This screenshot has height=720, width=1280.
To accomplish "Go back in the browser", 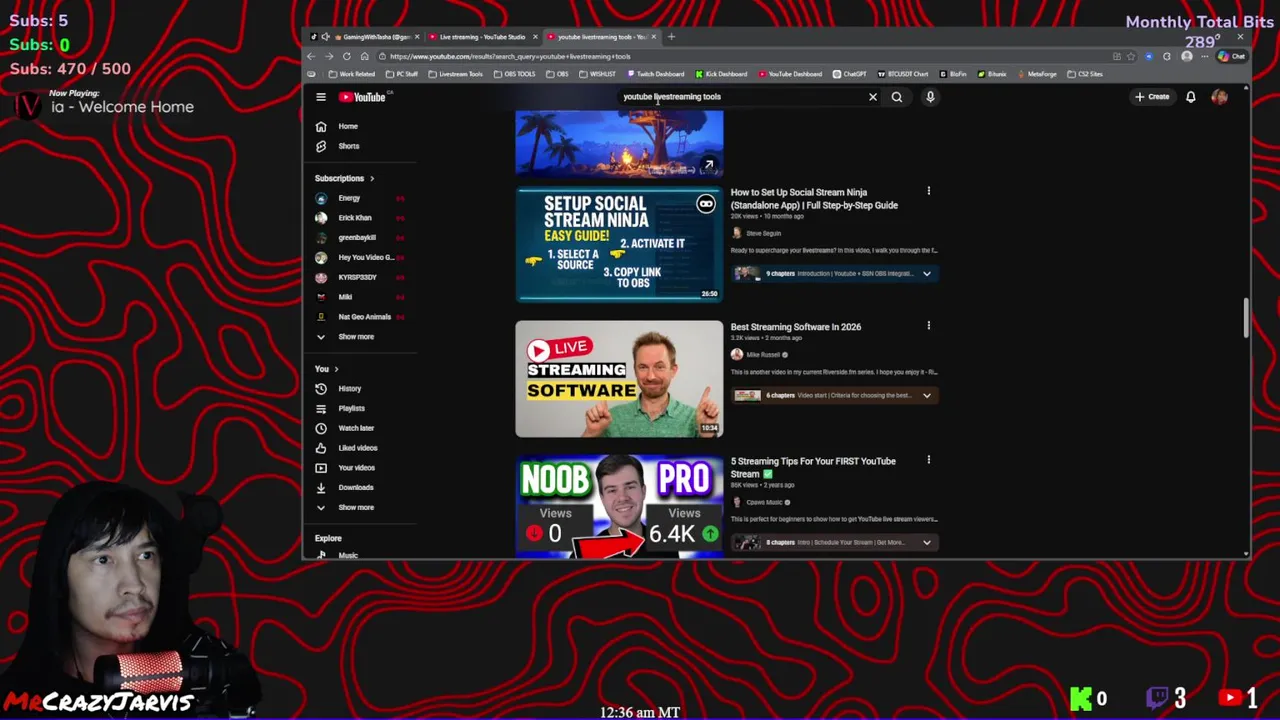I will coord(311,56).
